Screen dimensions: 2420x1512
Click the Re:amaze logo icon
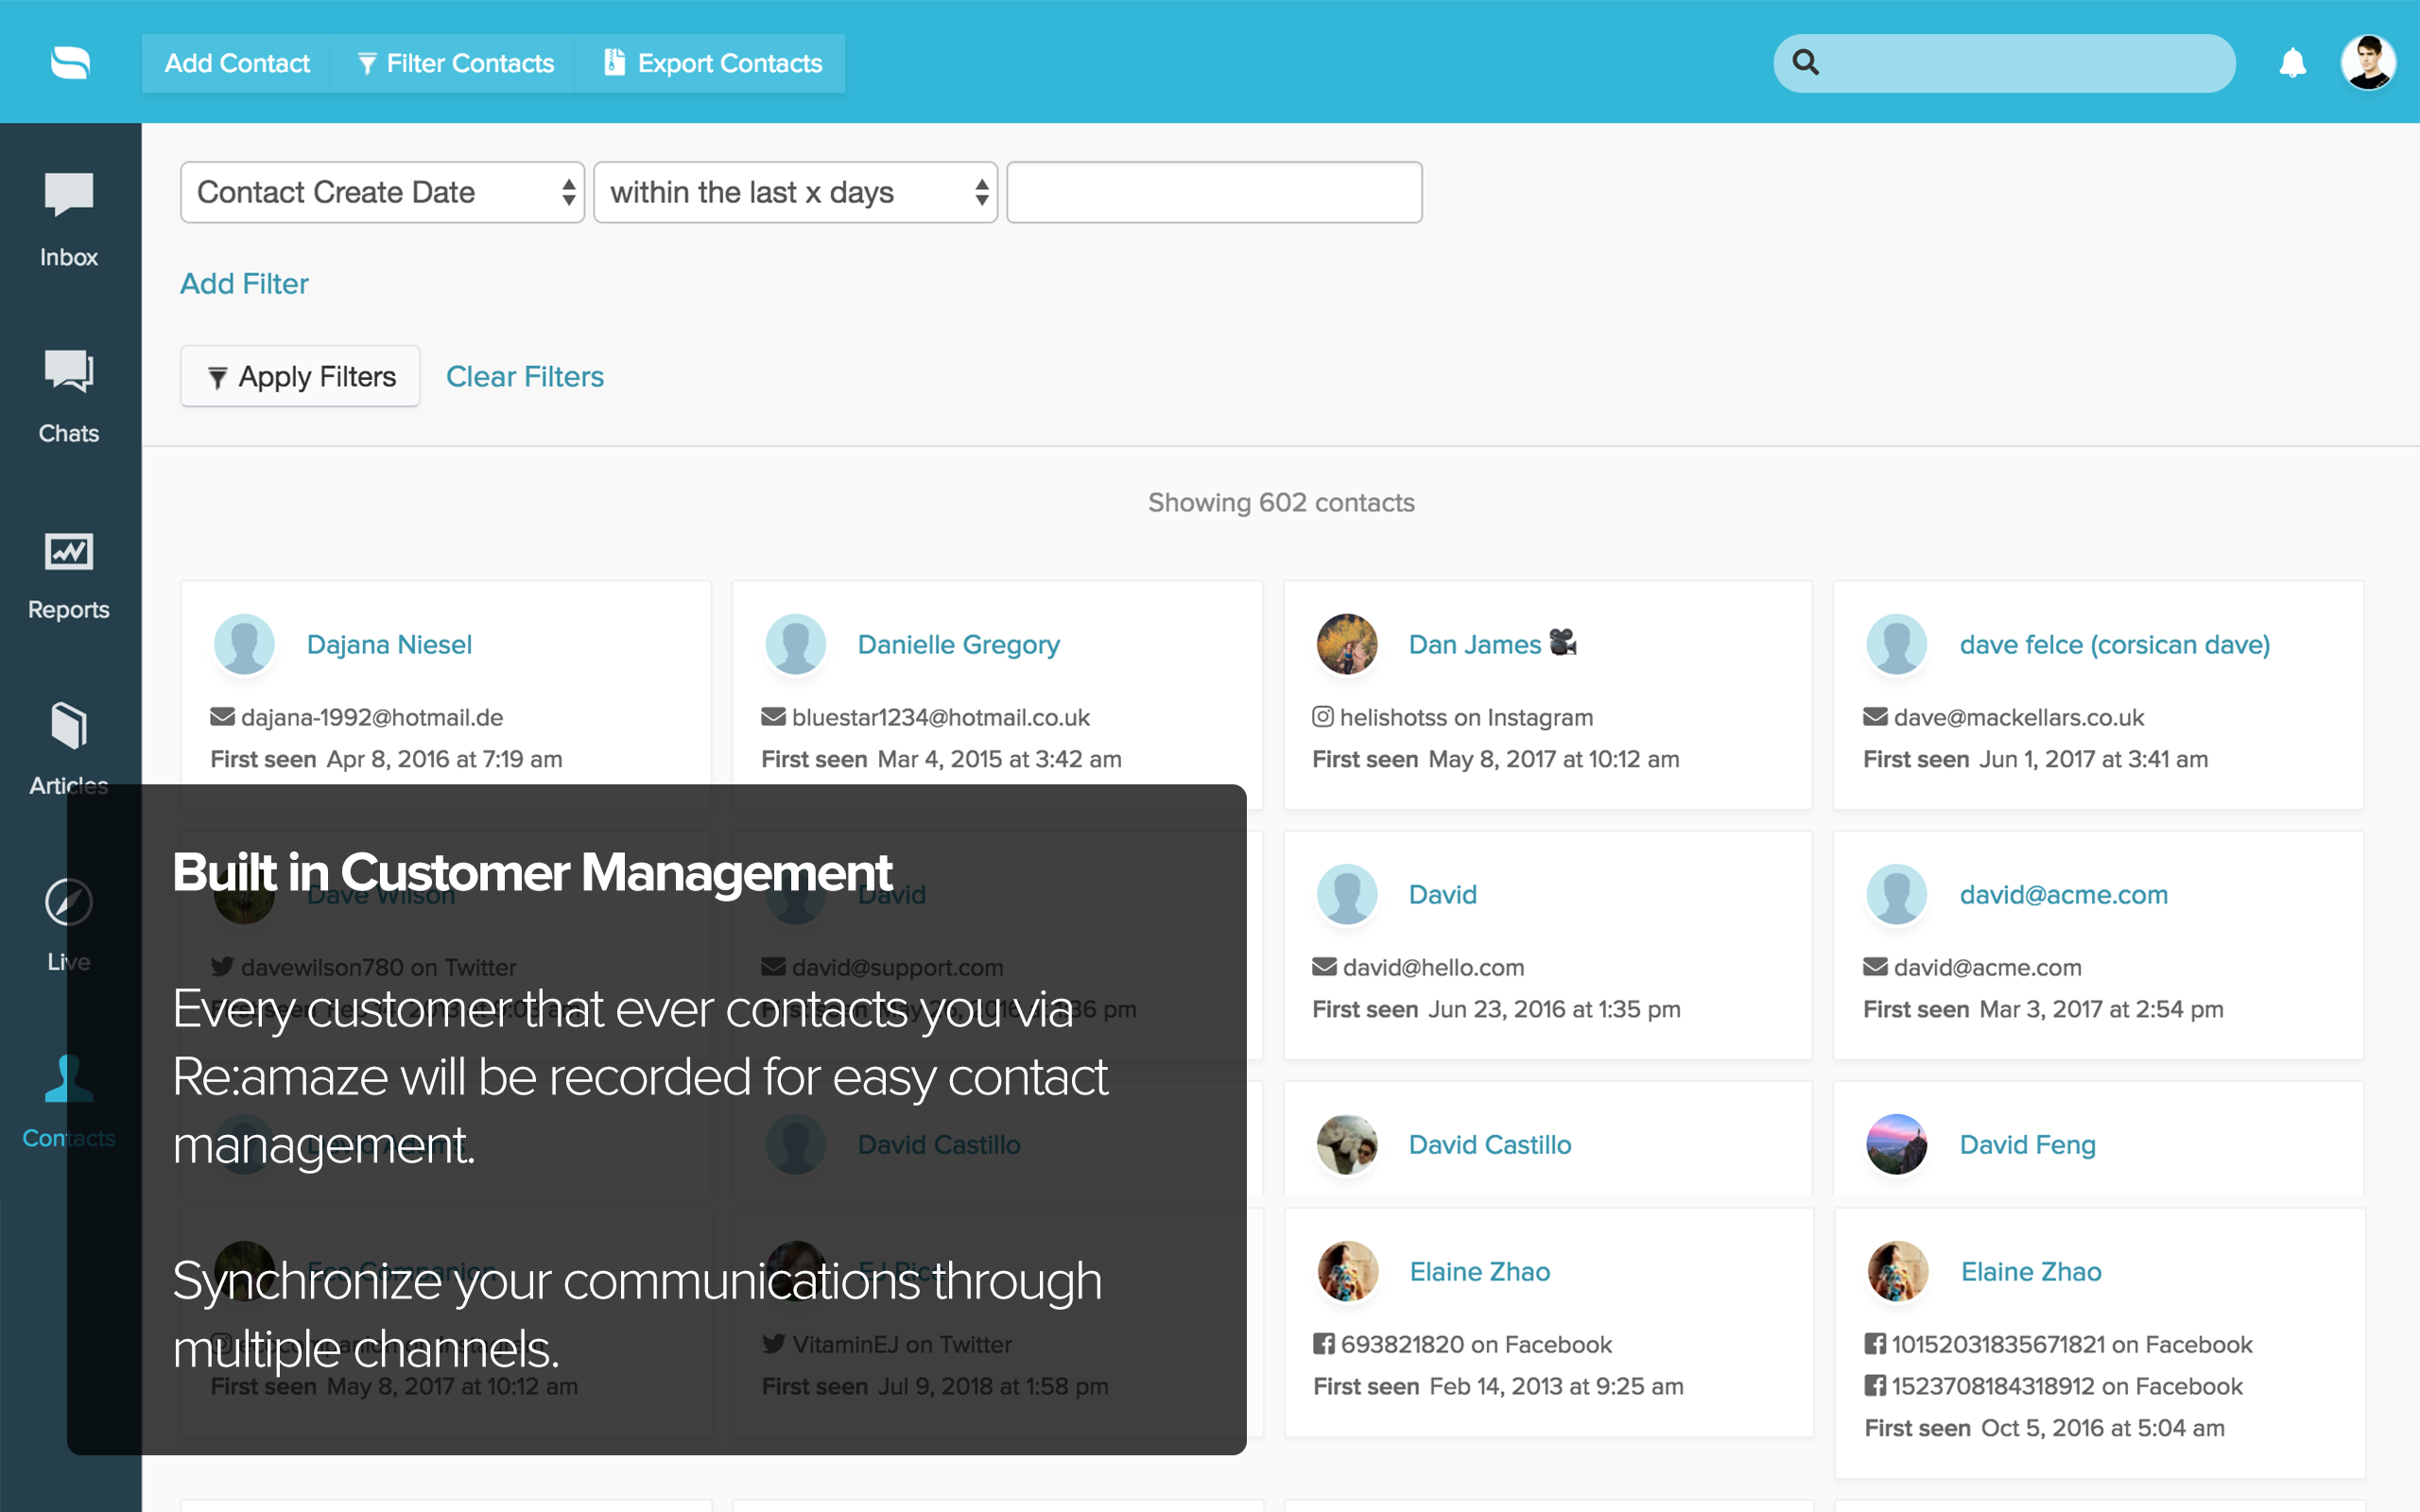(x=70, y=62)
